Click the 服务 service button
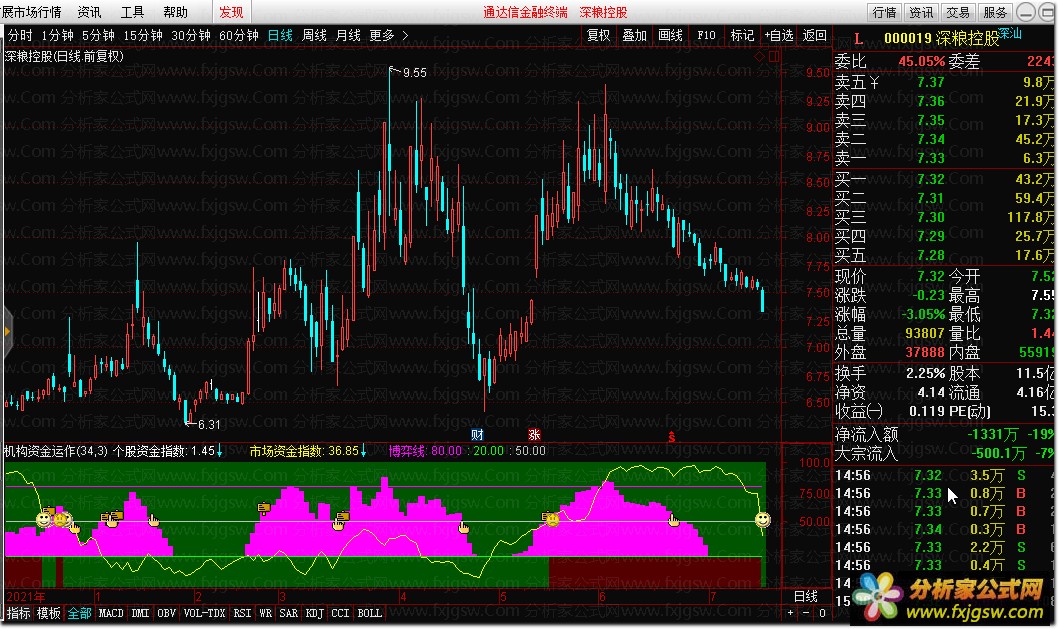 994,12
